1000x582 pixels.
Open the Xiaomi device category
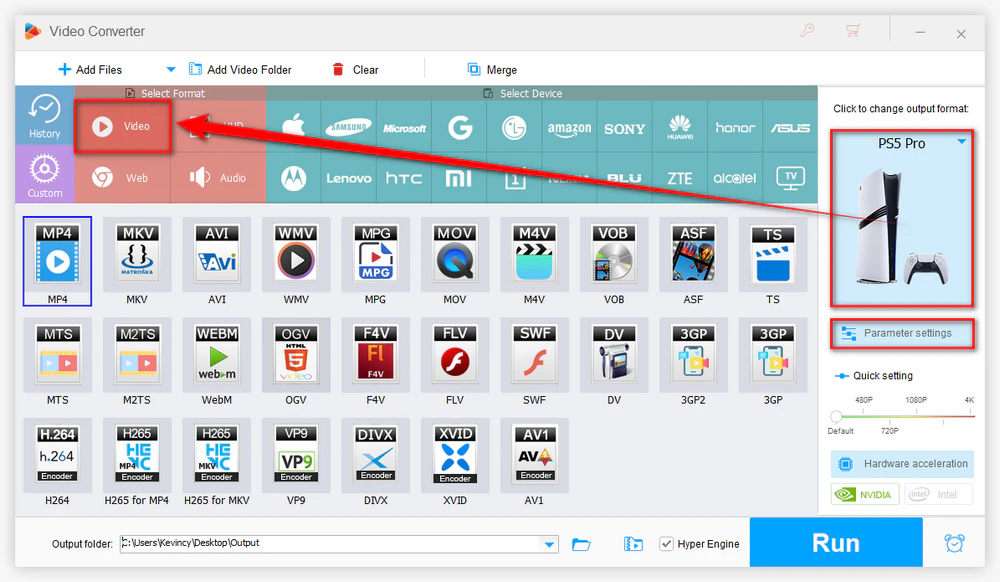(459, 178)
